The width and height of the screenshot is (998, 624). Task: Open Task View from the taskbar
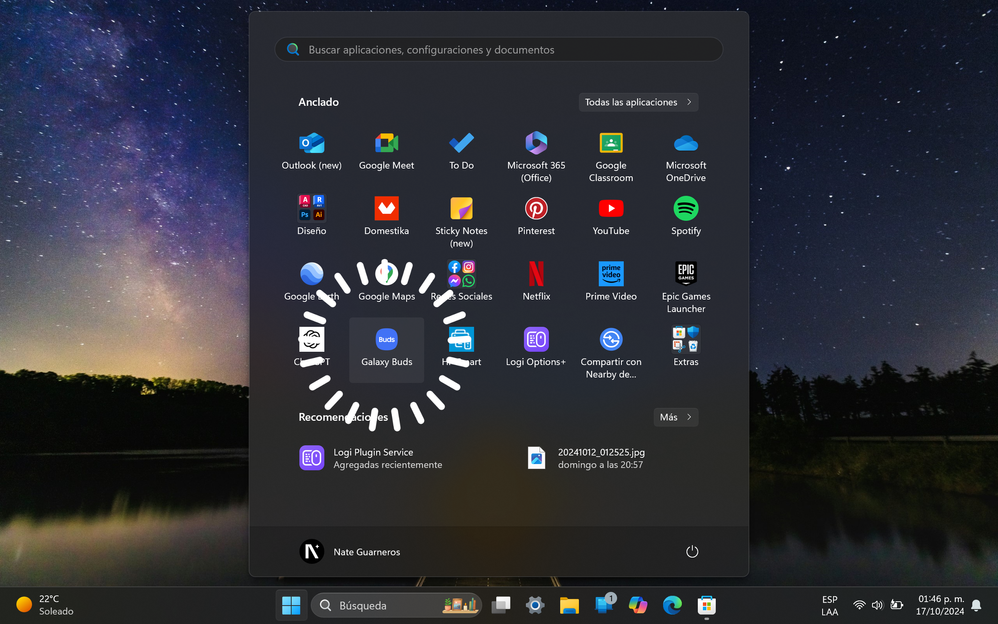point(501,605)
